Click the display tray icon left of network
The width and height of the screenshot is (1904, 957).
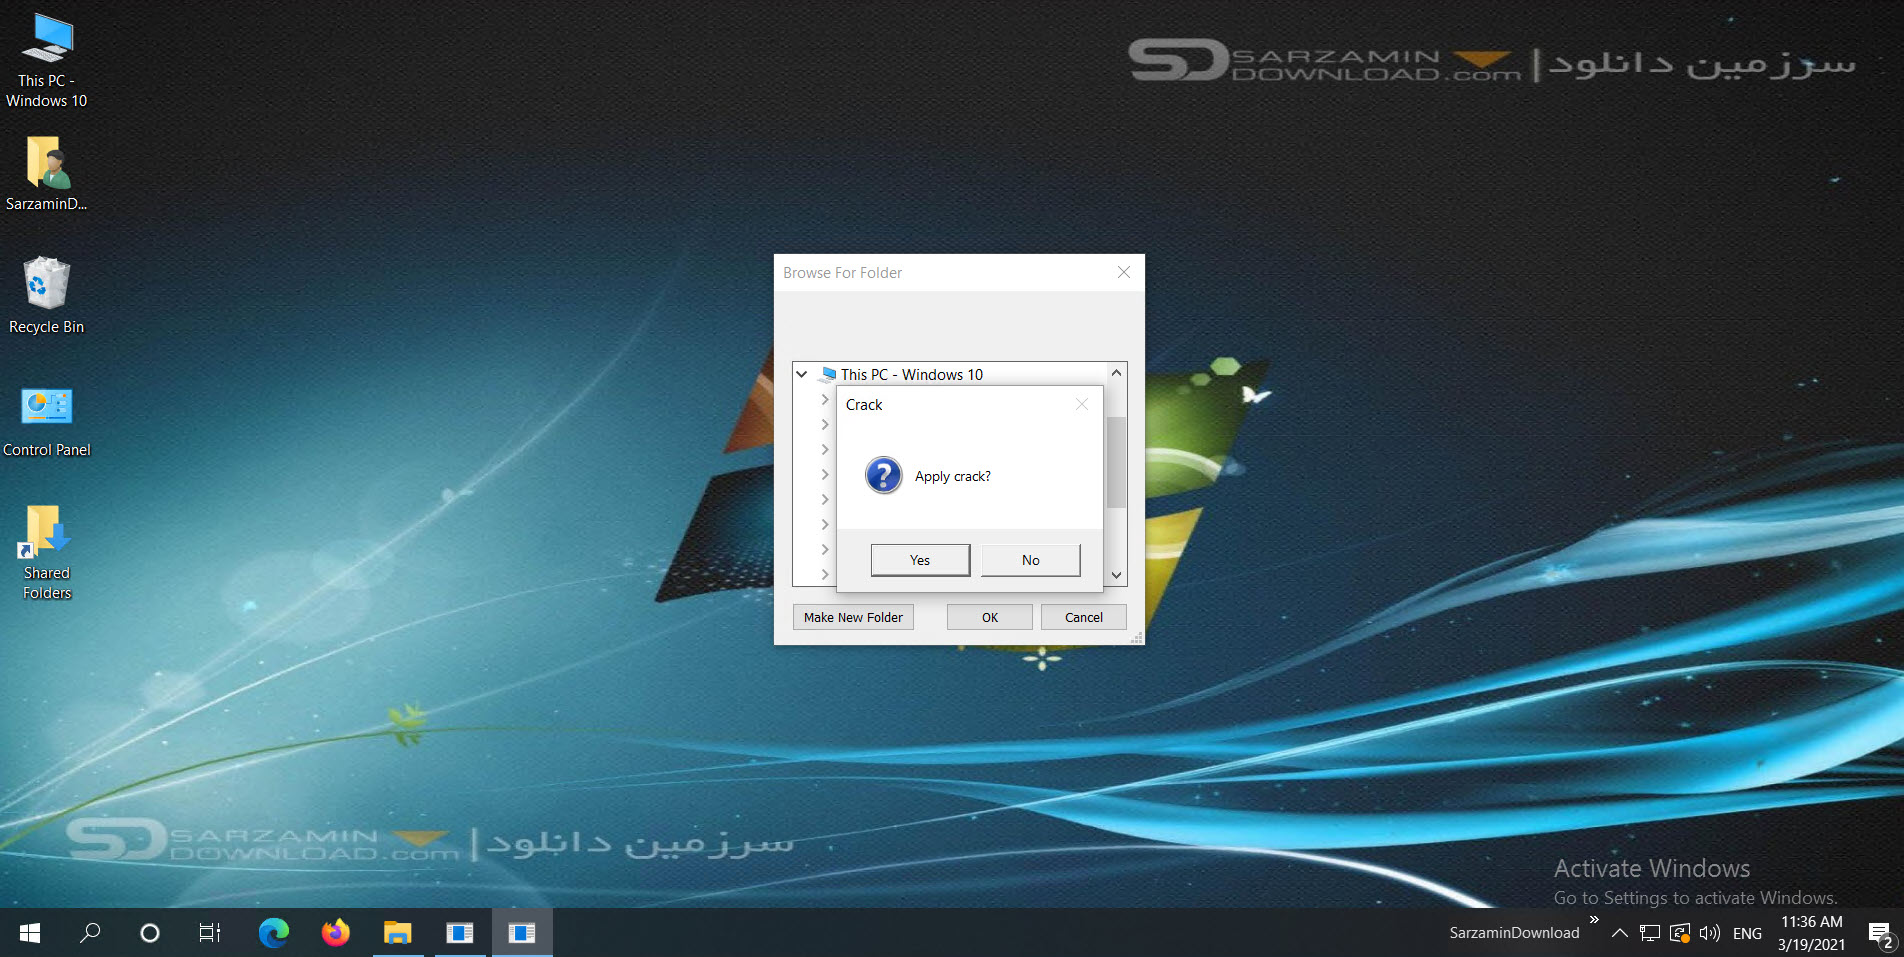[1650, 933]
